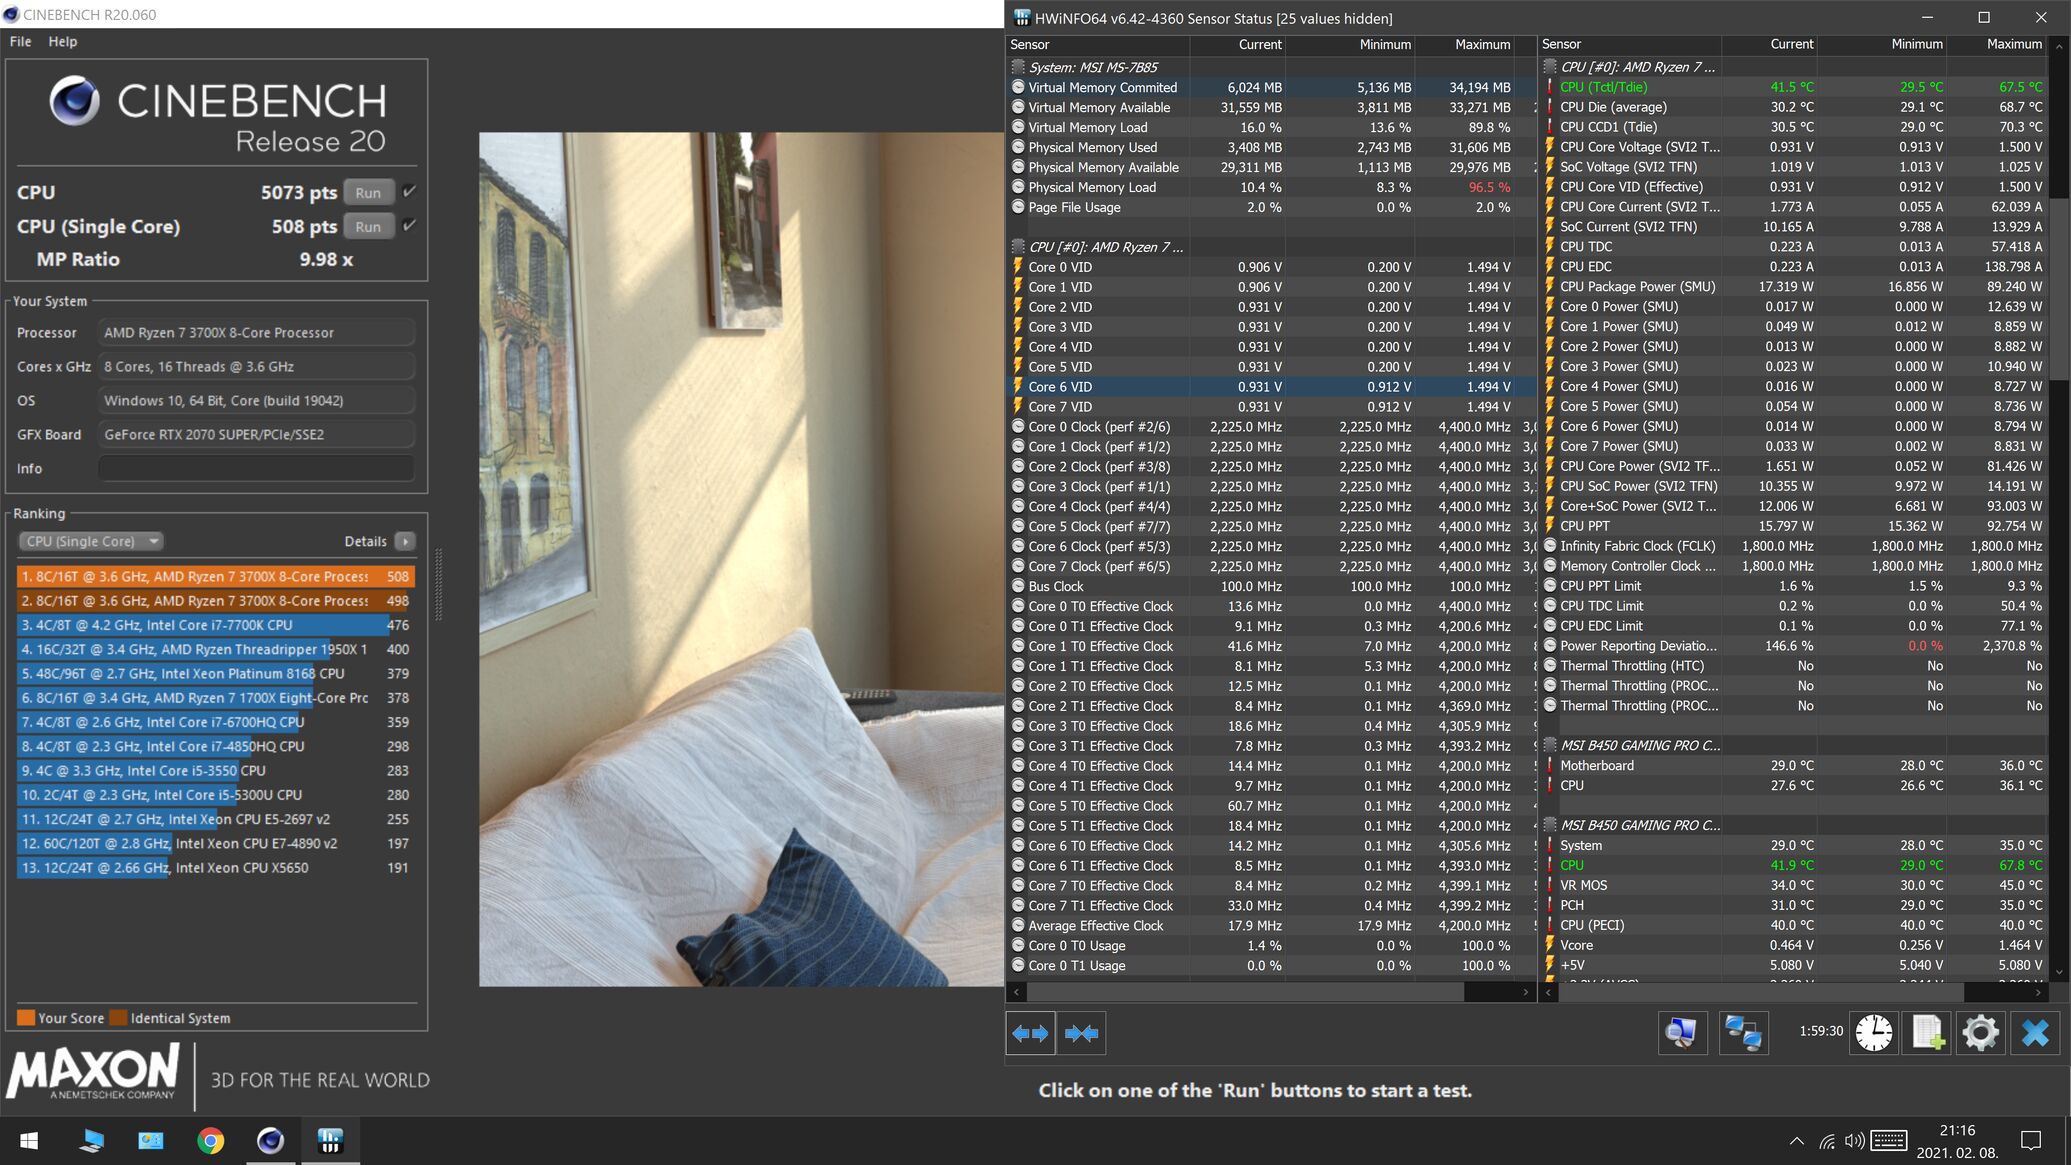Viewport: 2071px width, 1165px height.
Task: Click chip icon of System: MSI MS-7B85
Action: [x=1018, y=67]
